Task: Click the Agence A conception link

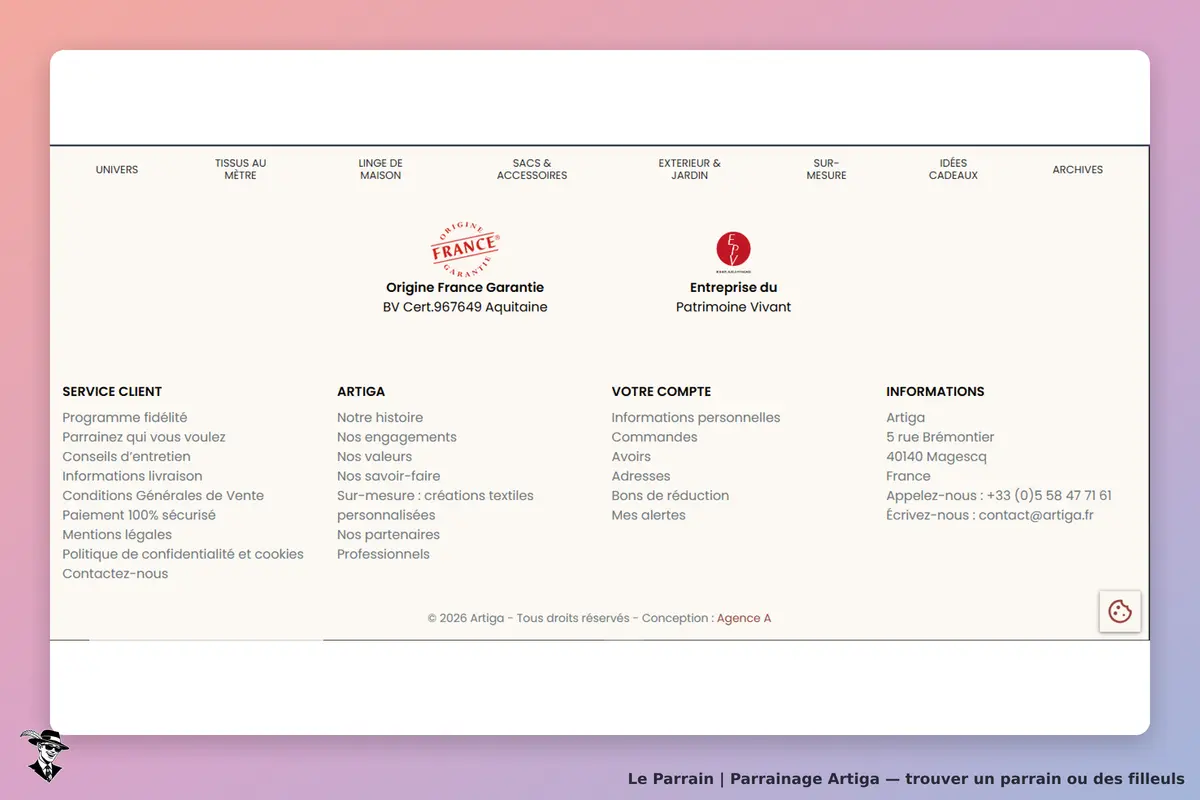Action: (x=744, y=618)
